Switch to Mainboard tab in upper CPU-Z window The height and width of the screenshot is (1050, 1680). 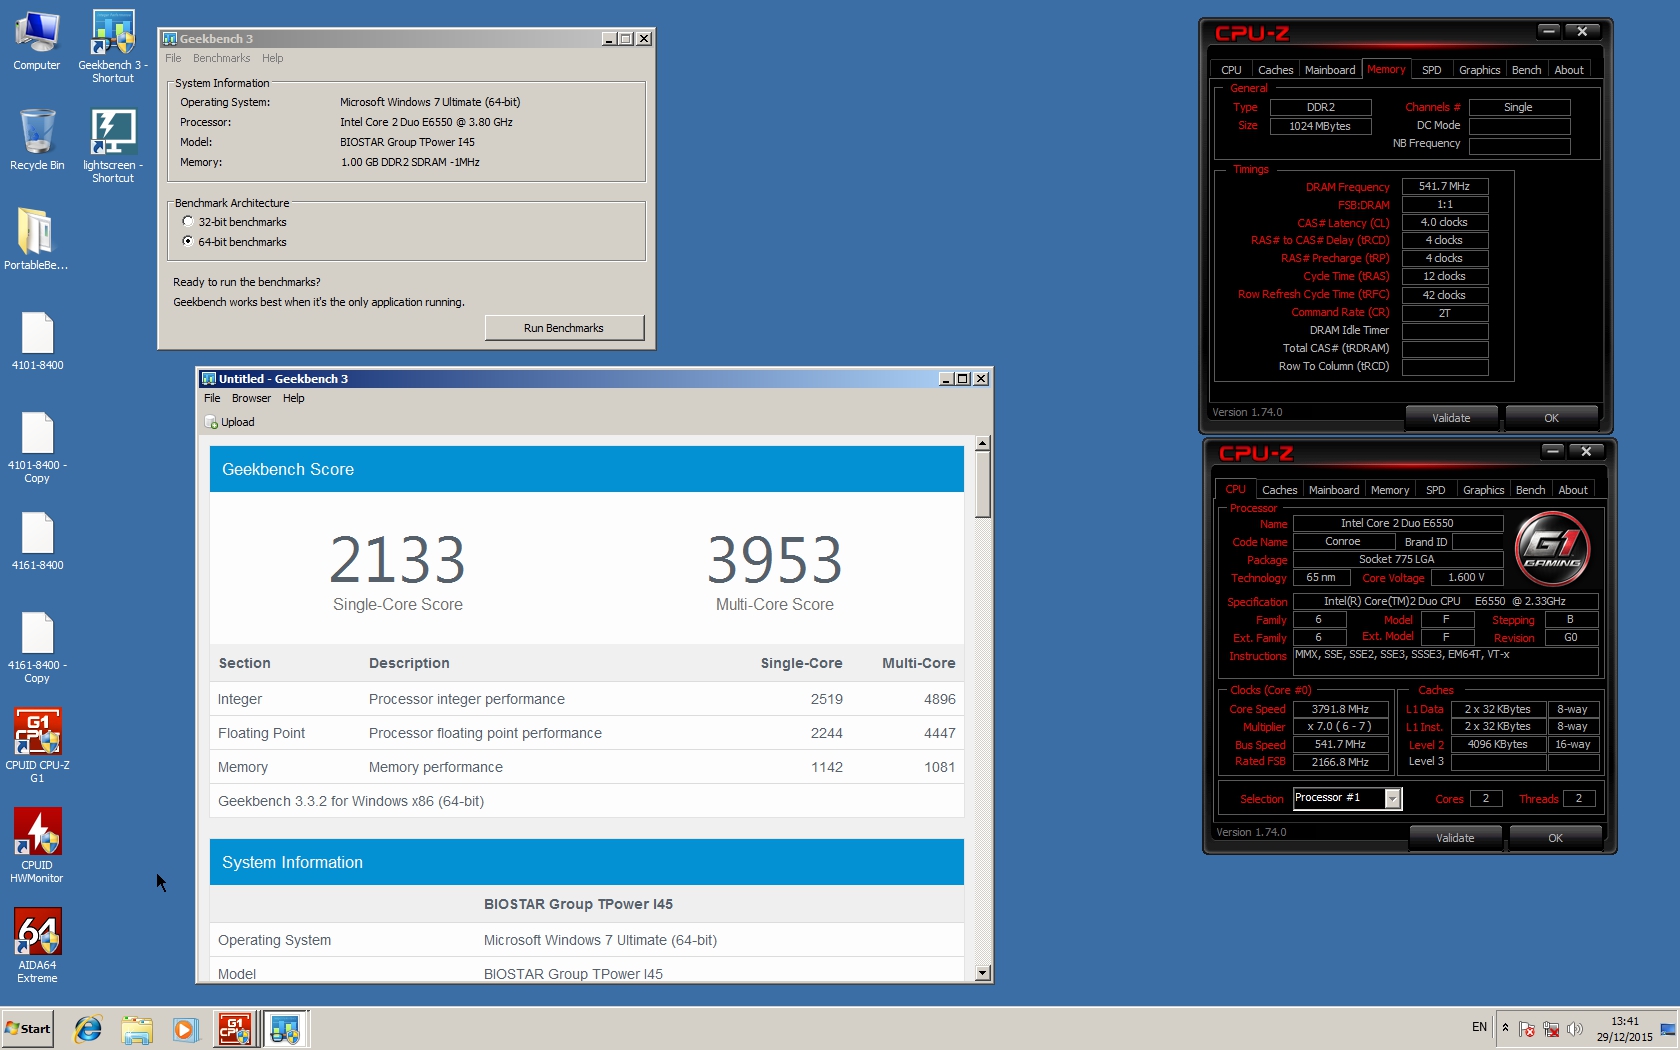(x=1330, y=70)
